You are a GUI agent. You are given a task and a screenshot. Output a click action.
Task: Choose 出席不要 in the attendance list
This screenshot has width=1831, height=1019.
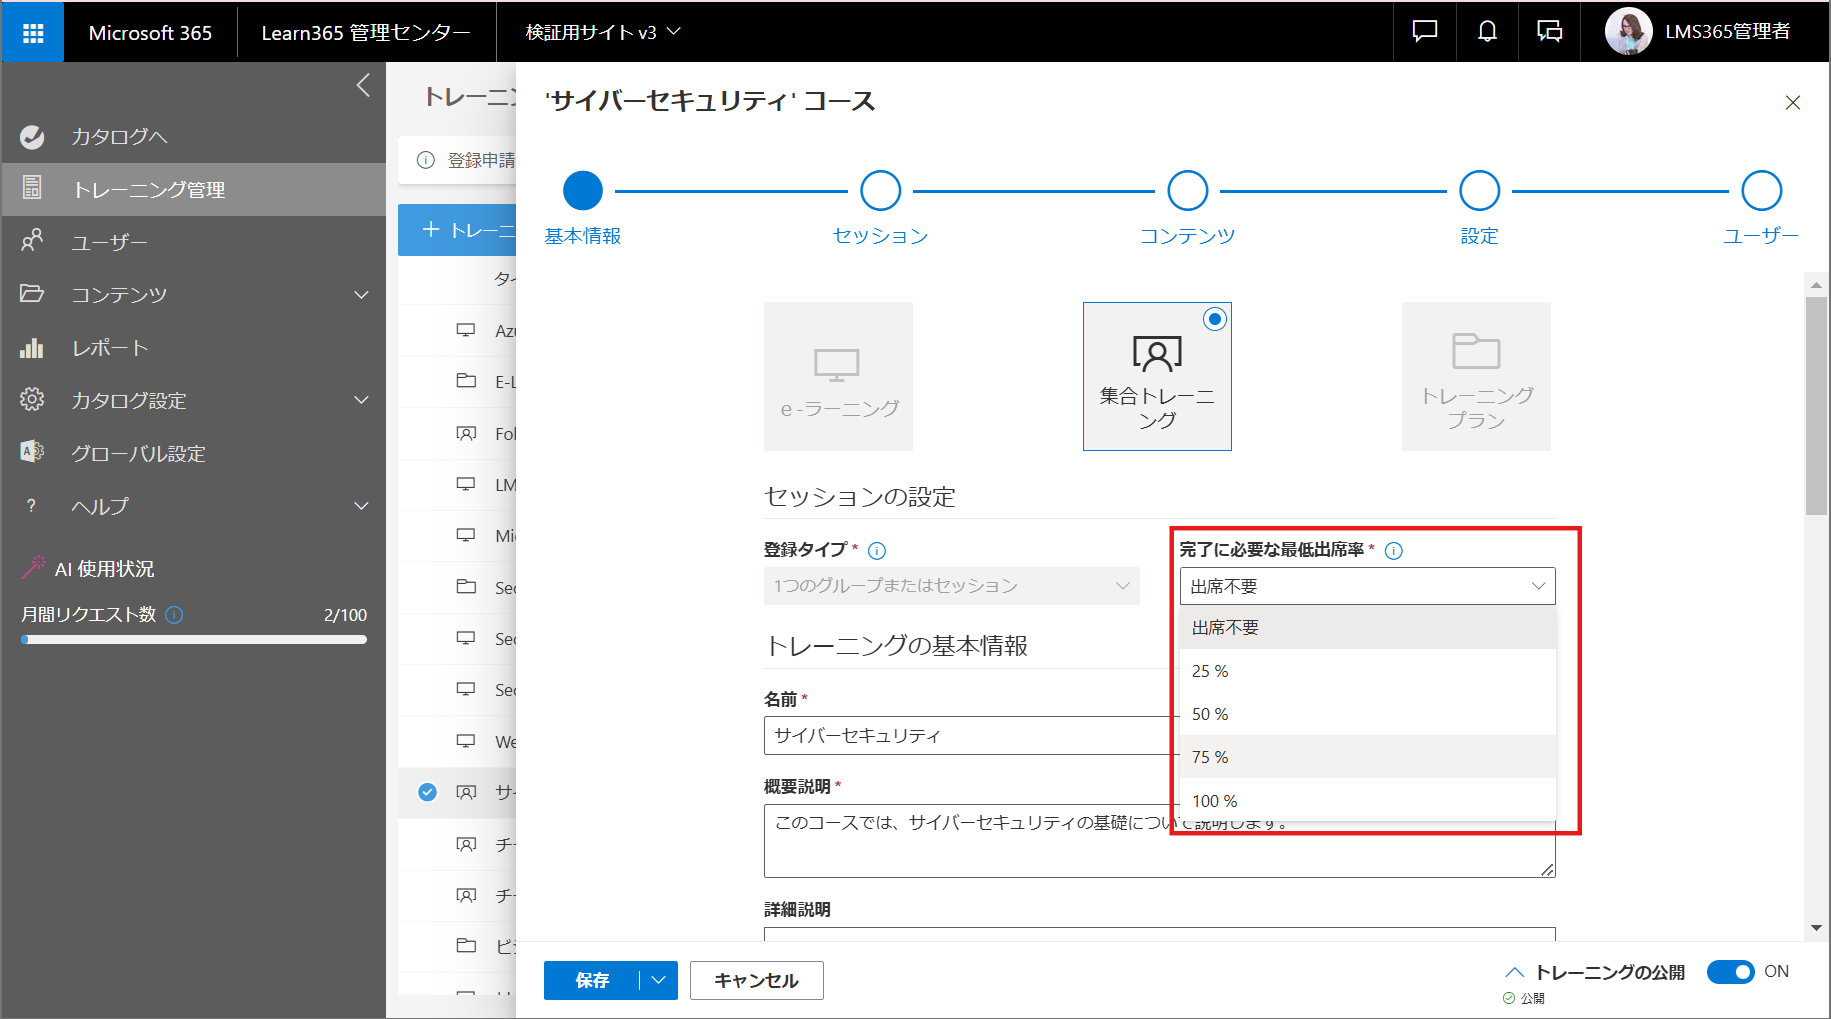click(x=1367, y=628)
